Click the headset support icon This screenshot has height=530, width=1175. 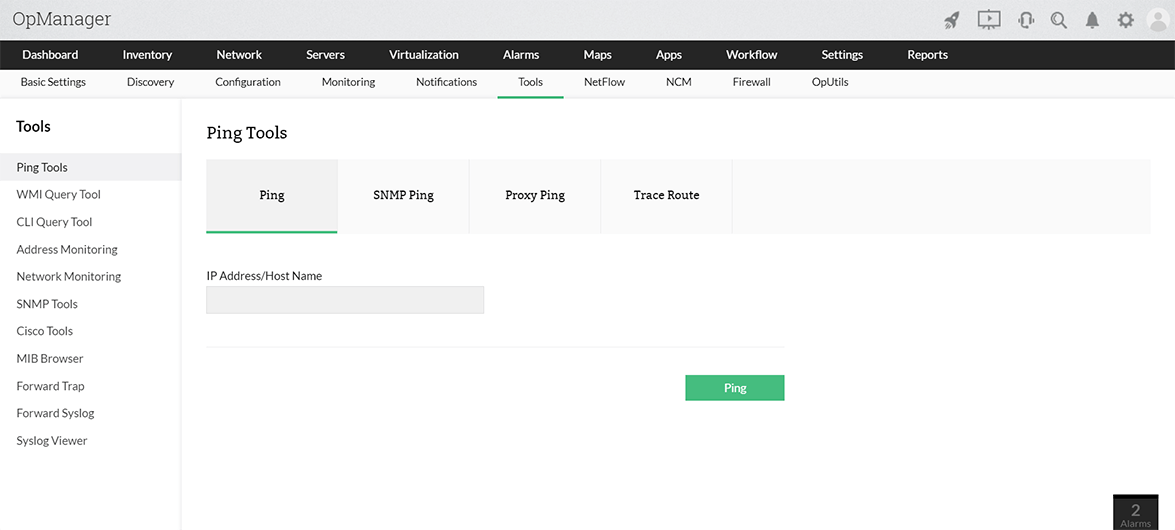click(x=1025, y=20)
